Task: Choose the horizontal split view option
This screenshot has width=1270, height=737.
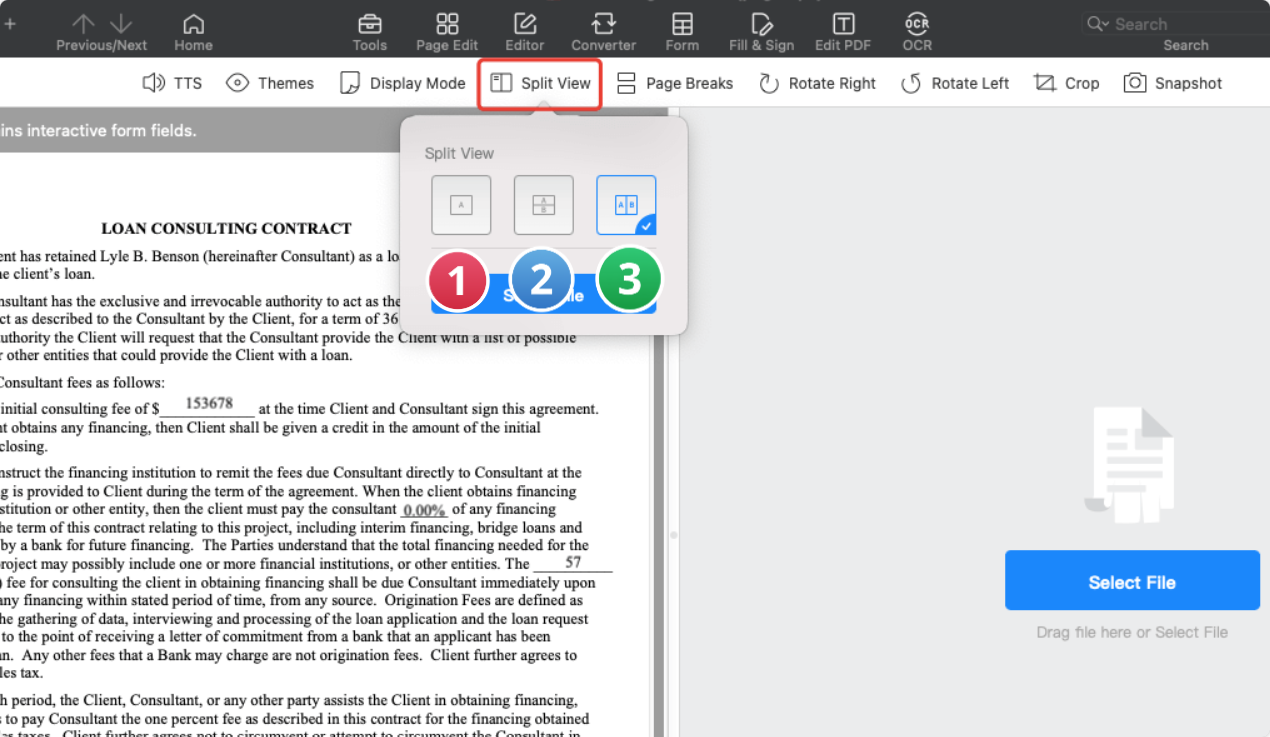Action: [543, 205]
